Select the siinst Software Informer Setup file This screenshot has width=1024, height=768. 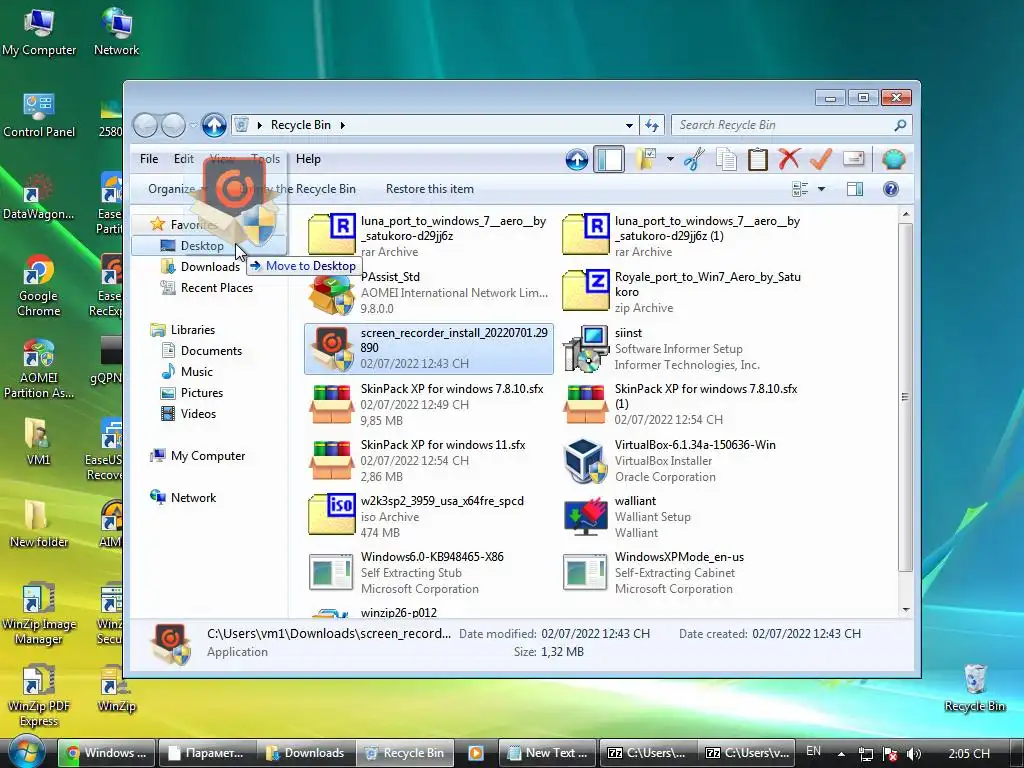pos(682,349)
